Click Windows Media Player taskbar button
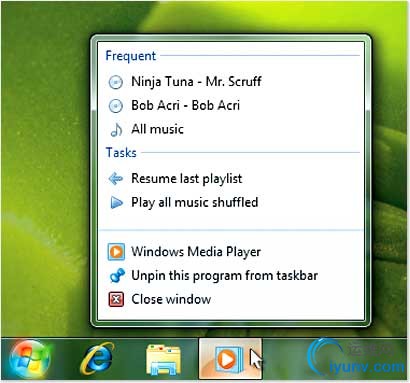The image size is (410, 383). click(x=230, y=359)
